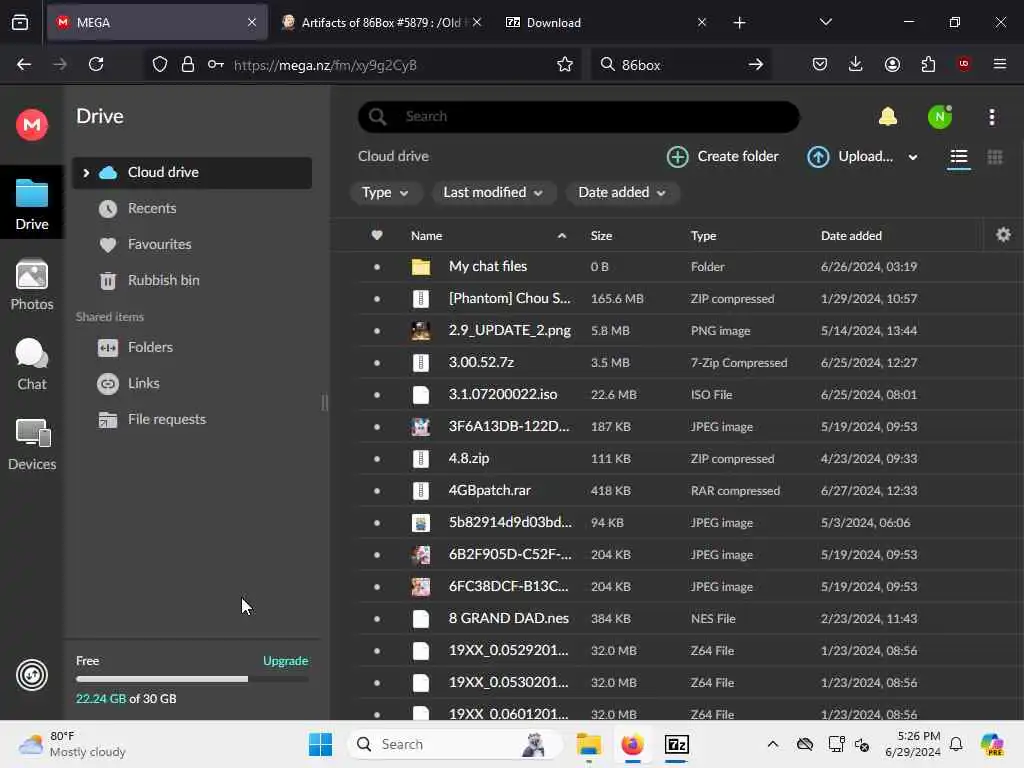Click the Firefox search box containing 86box

(681, 65)
